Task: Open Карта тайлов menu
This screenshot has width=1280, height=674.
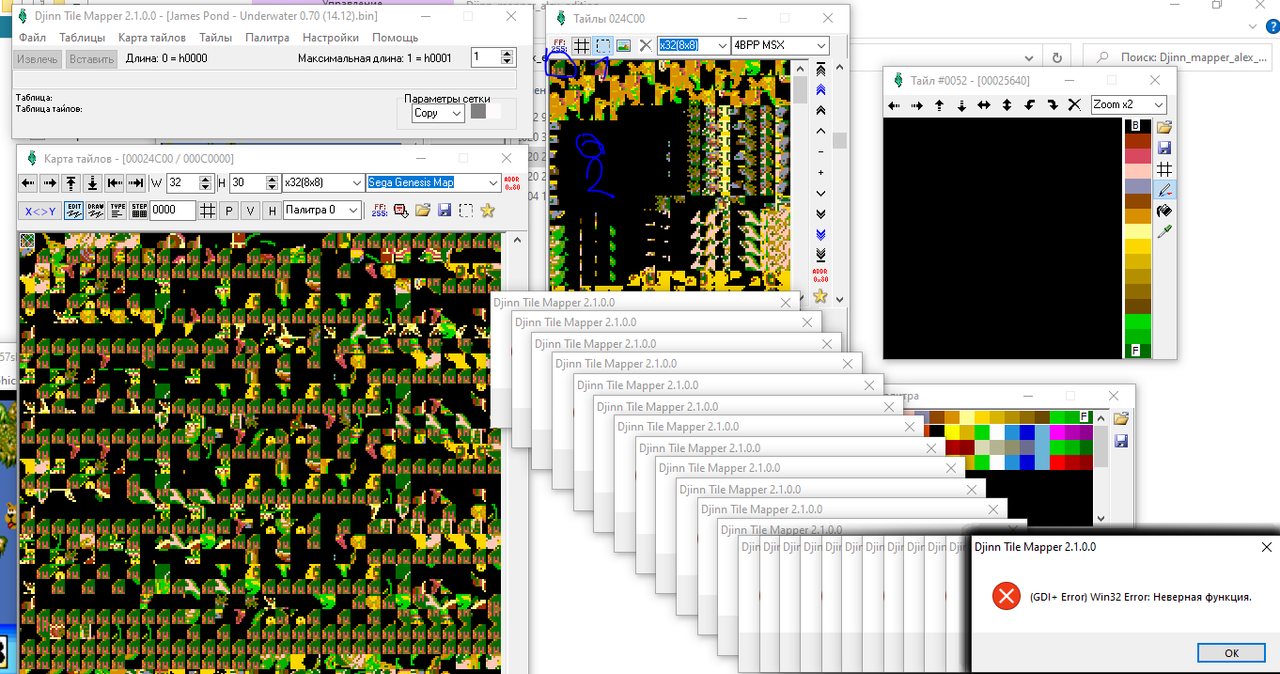Action: 152,38
